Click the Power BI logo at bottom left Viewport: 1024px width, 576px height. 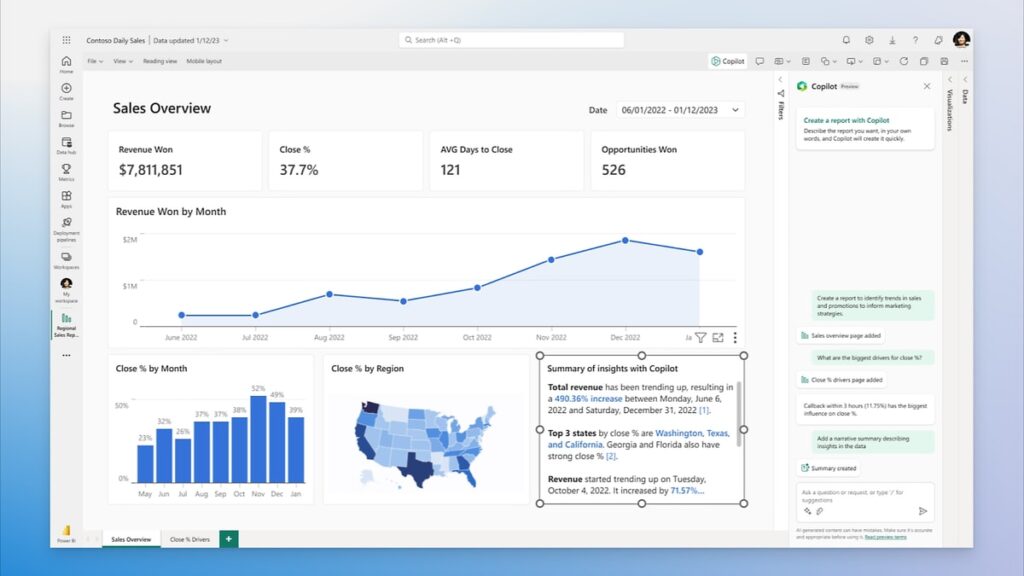point(66,534)
